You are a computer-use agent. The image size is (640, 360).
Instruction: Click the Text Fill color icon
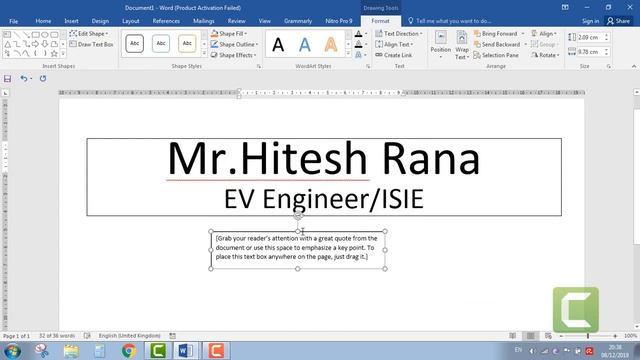358,34
